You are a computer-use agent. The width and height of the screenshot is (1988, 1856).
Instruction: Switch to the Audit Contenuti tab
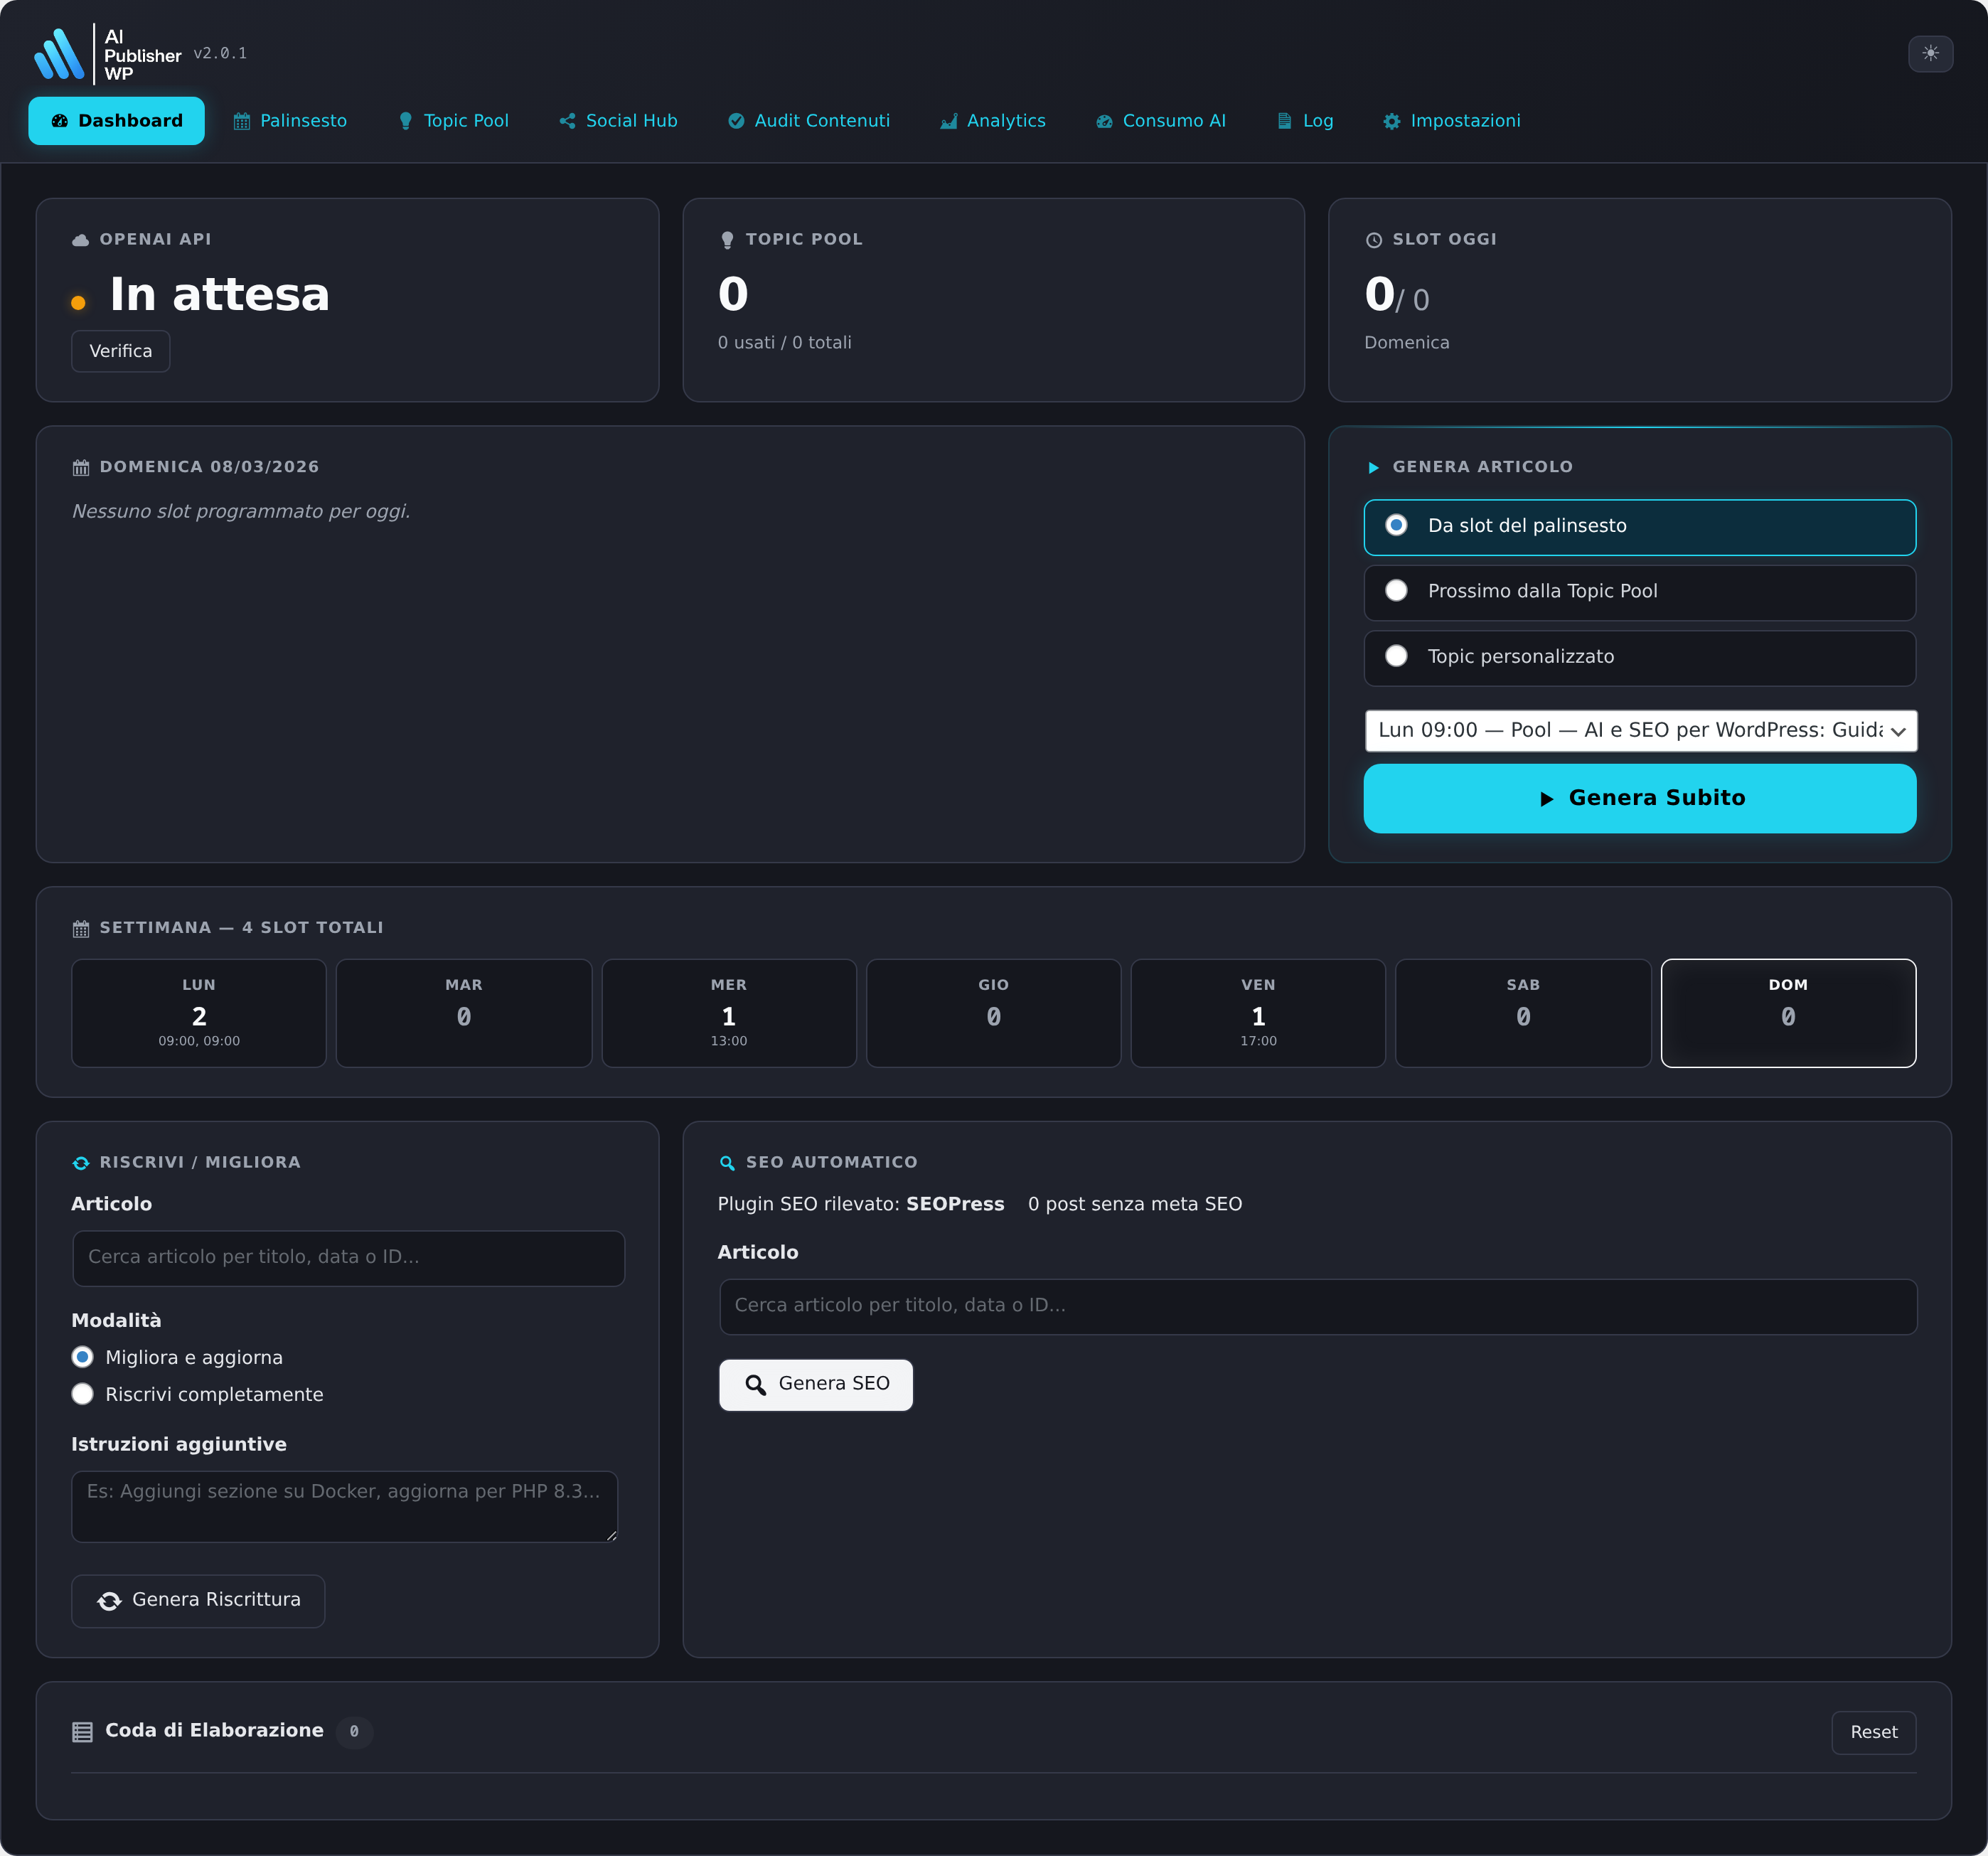tap(809, 120)
